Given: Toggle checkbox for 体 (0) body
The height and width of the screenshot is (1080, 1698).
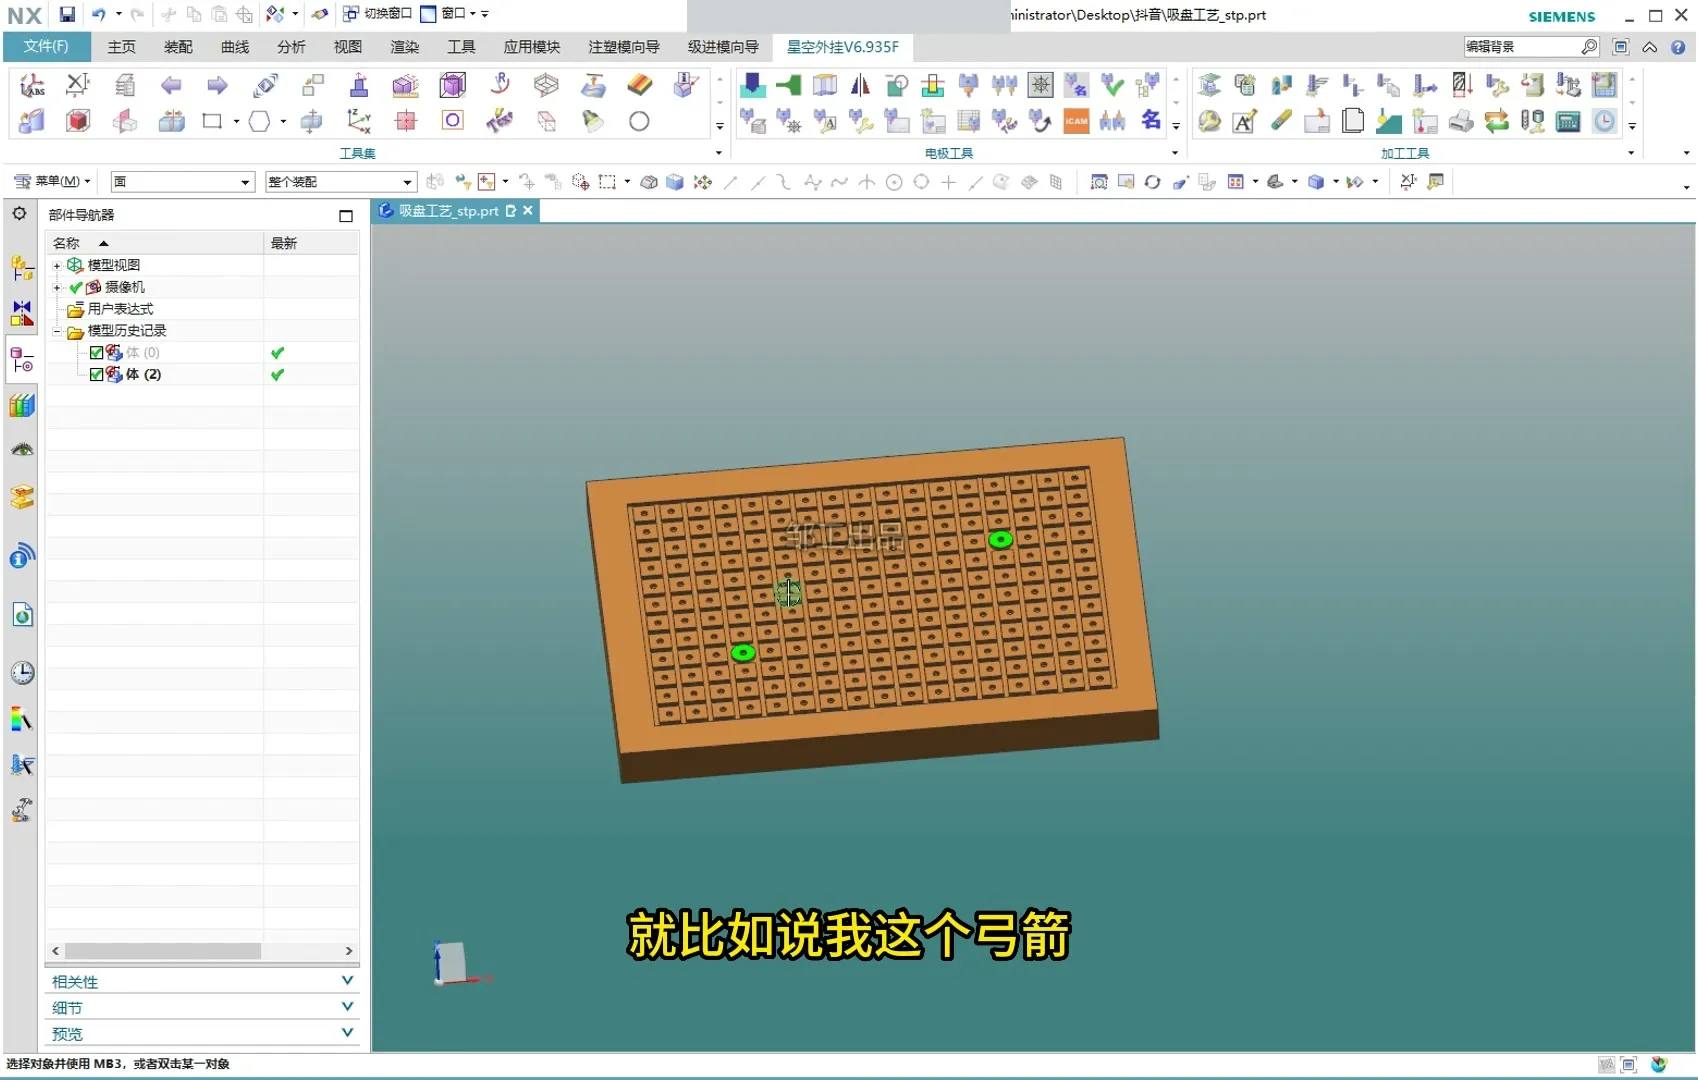Looking at the screenshot, I should (x=96, y=353).
